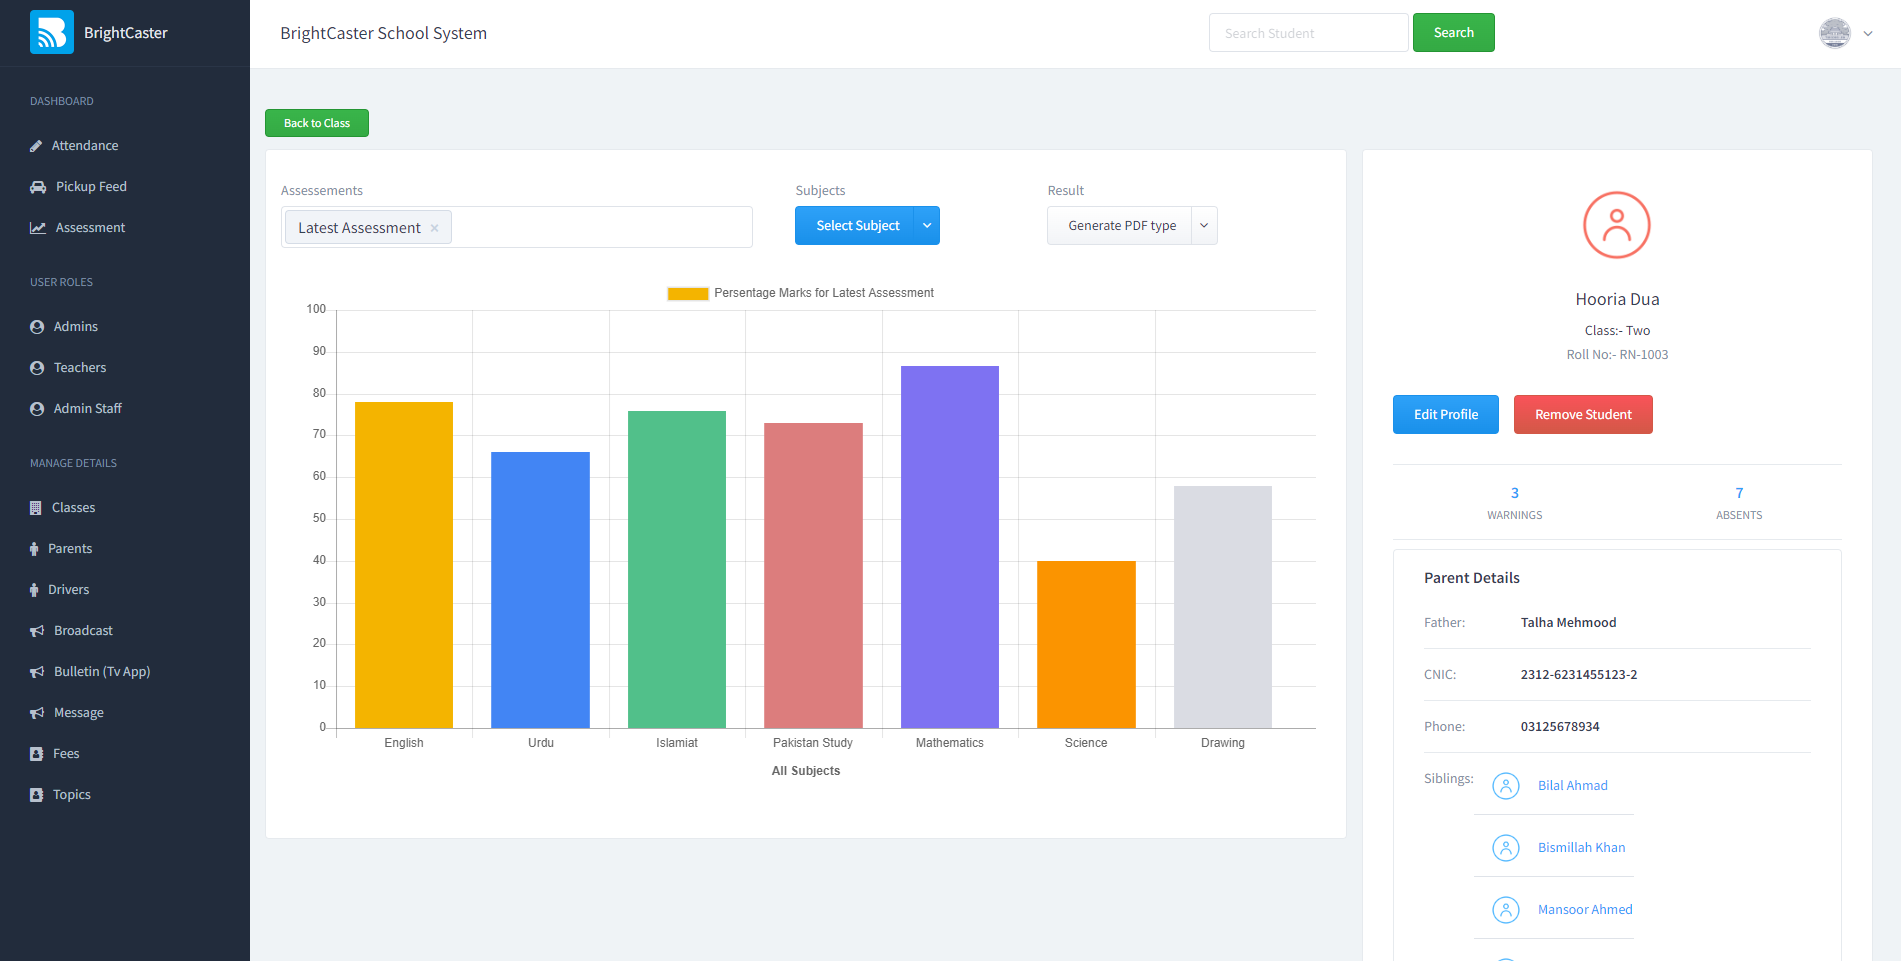Viewport: 1901px width, 961px height.
Task: Click the Message megaphone icon
Action: click(37, 713)
